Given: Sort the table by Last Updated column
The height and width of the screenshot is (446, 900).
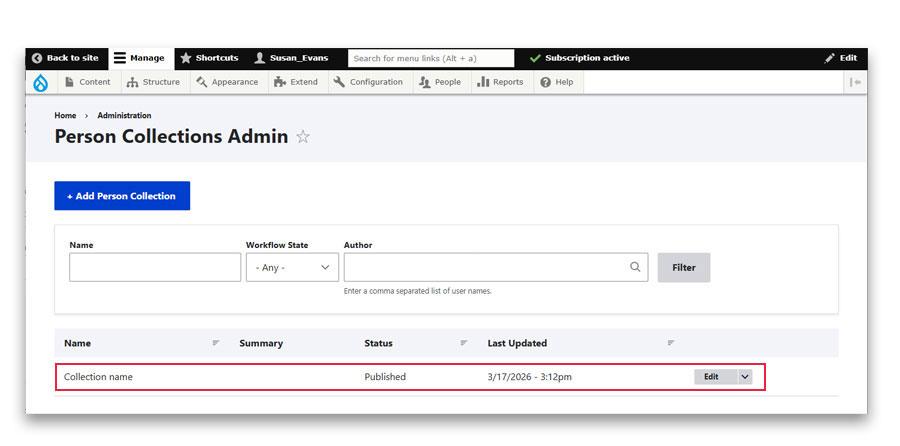Looking at the screenshot, I should point(517,343).
